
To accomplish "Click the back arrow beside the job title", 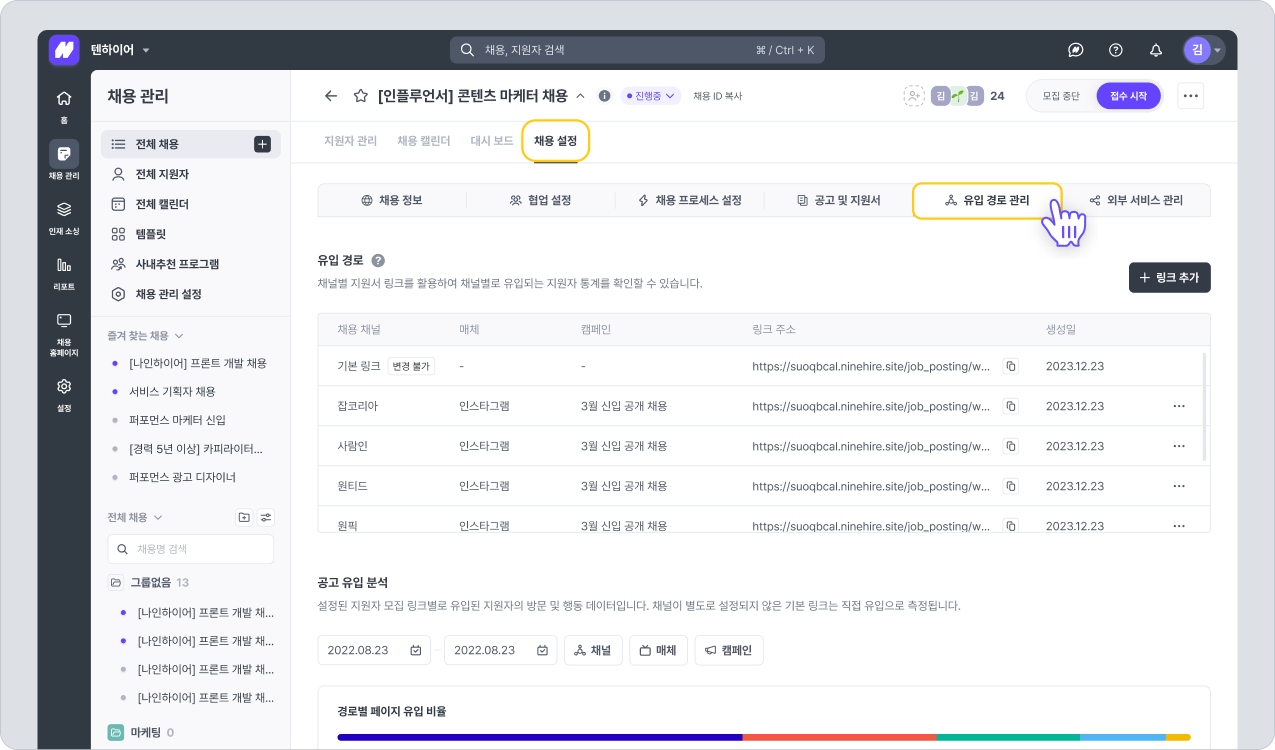I will tap(331, 96).
